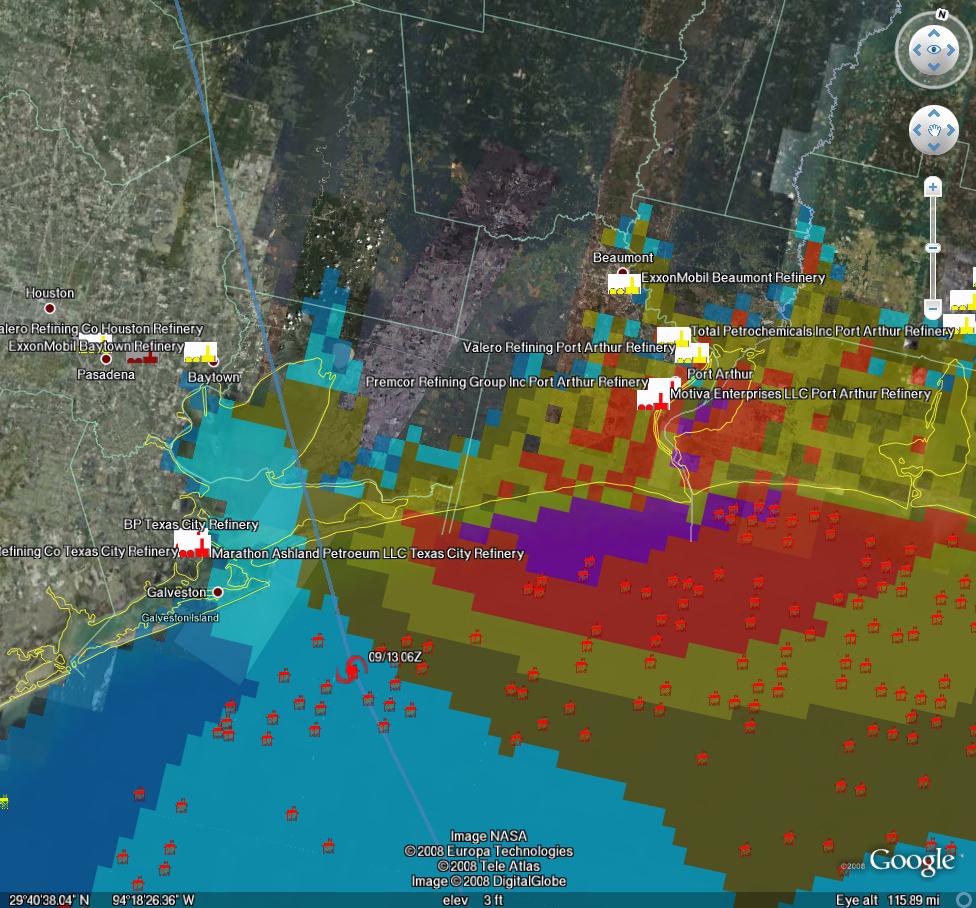Image resolution: width=976 pixels, height=908 pixels.
Task: Click the Port Arthur city label
Action: [x=720, y=374]
